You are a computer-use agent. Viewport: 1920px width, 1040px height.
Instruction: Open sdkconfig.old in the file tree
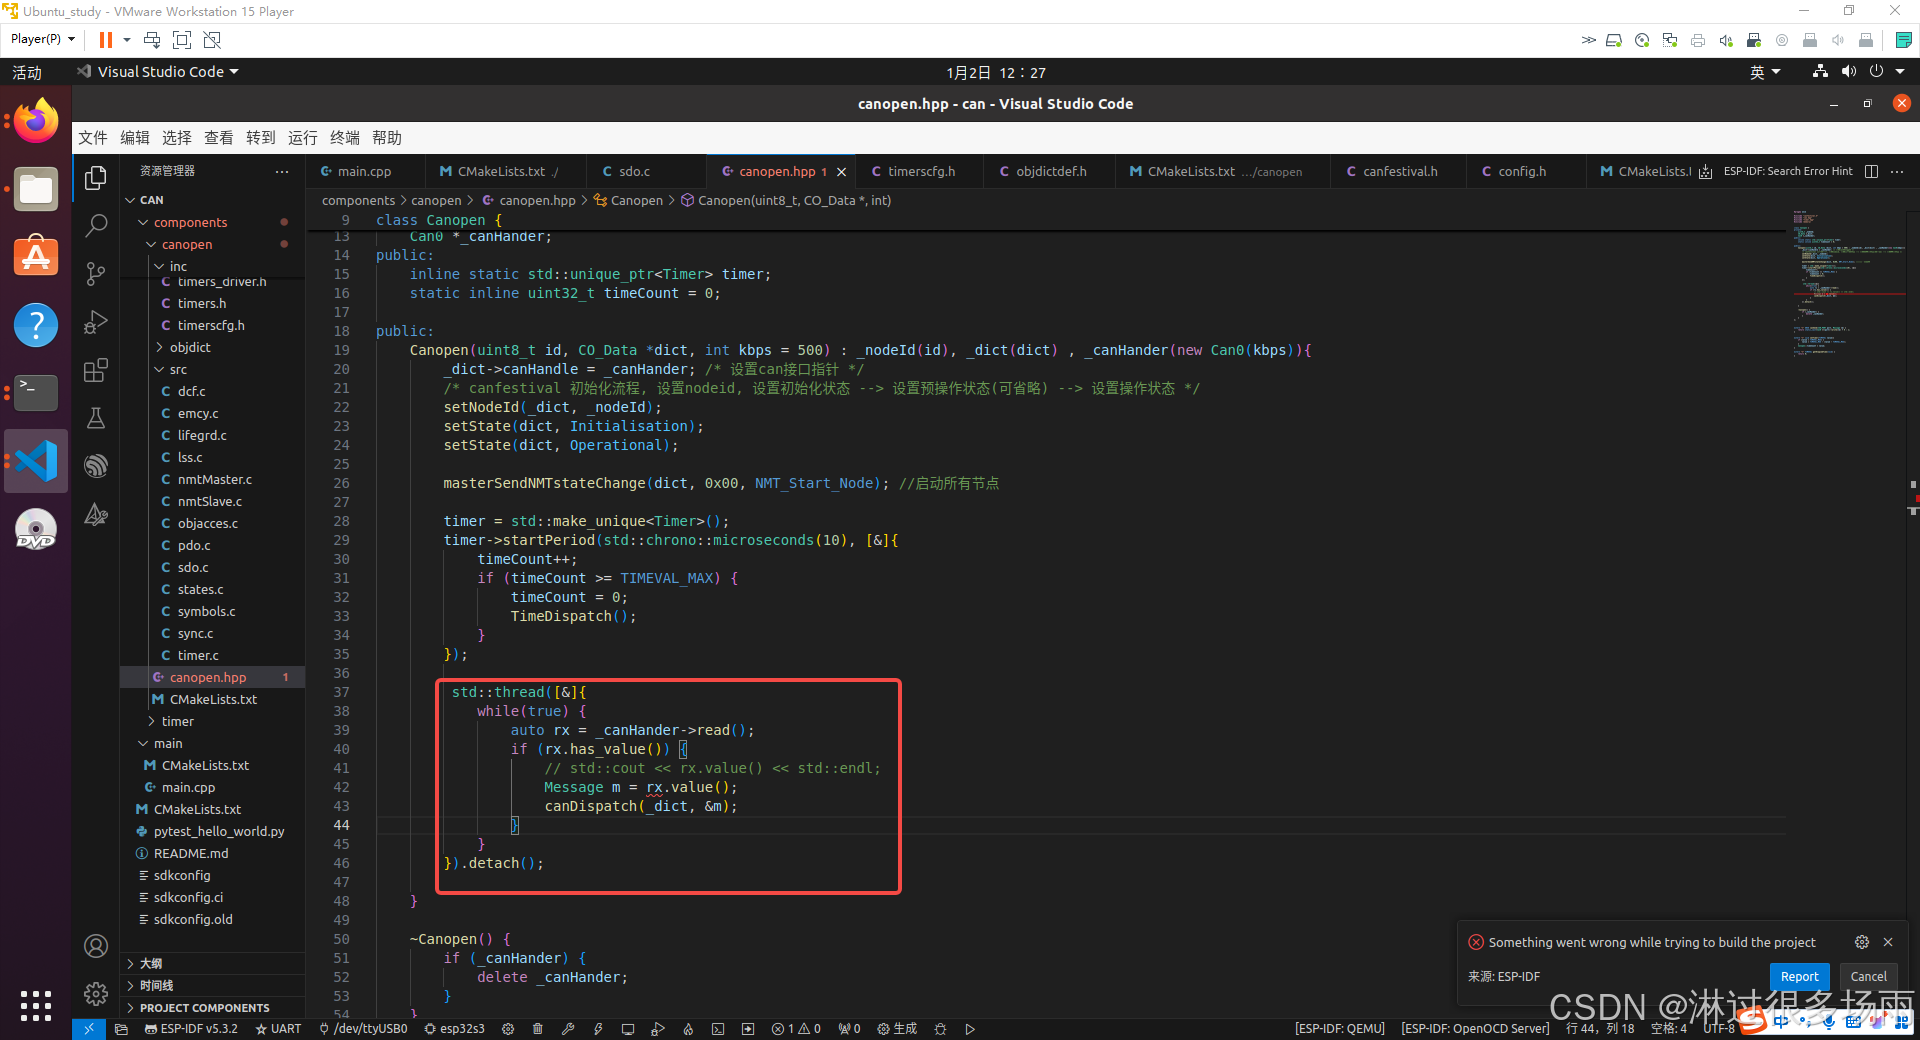tap(212, 919)
